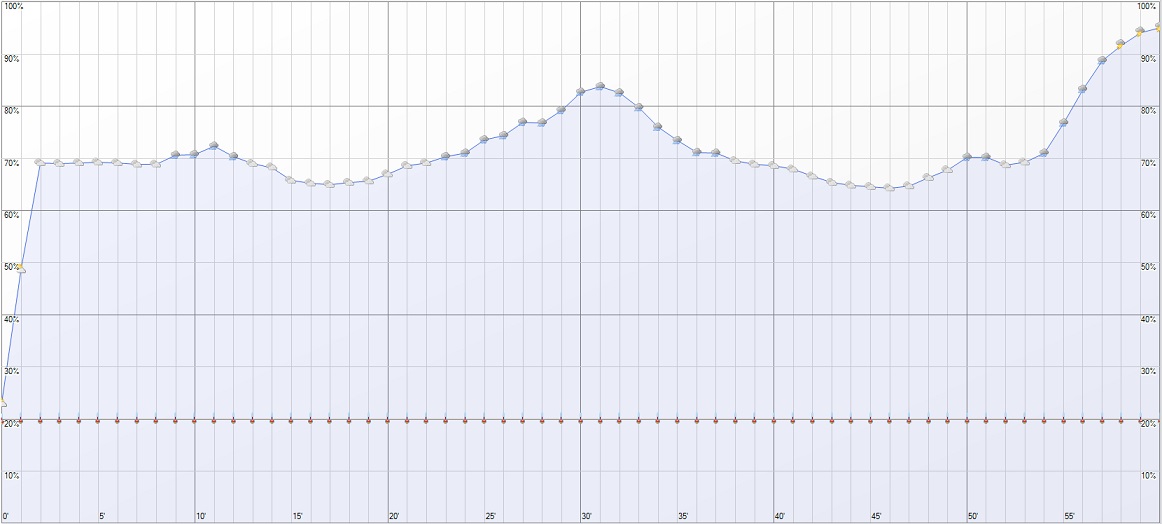Click the red marker on the 10-minute gridline

click(194, 420)
